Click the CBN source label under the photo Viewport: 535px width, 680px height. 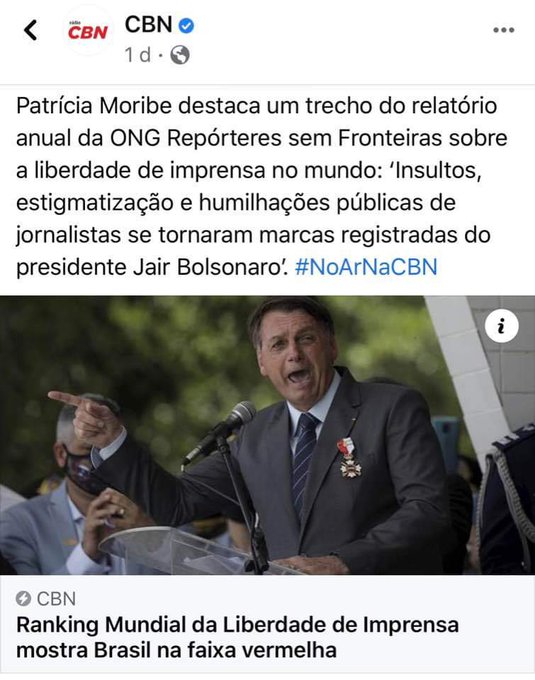coord(56,599)
